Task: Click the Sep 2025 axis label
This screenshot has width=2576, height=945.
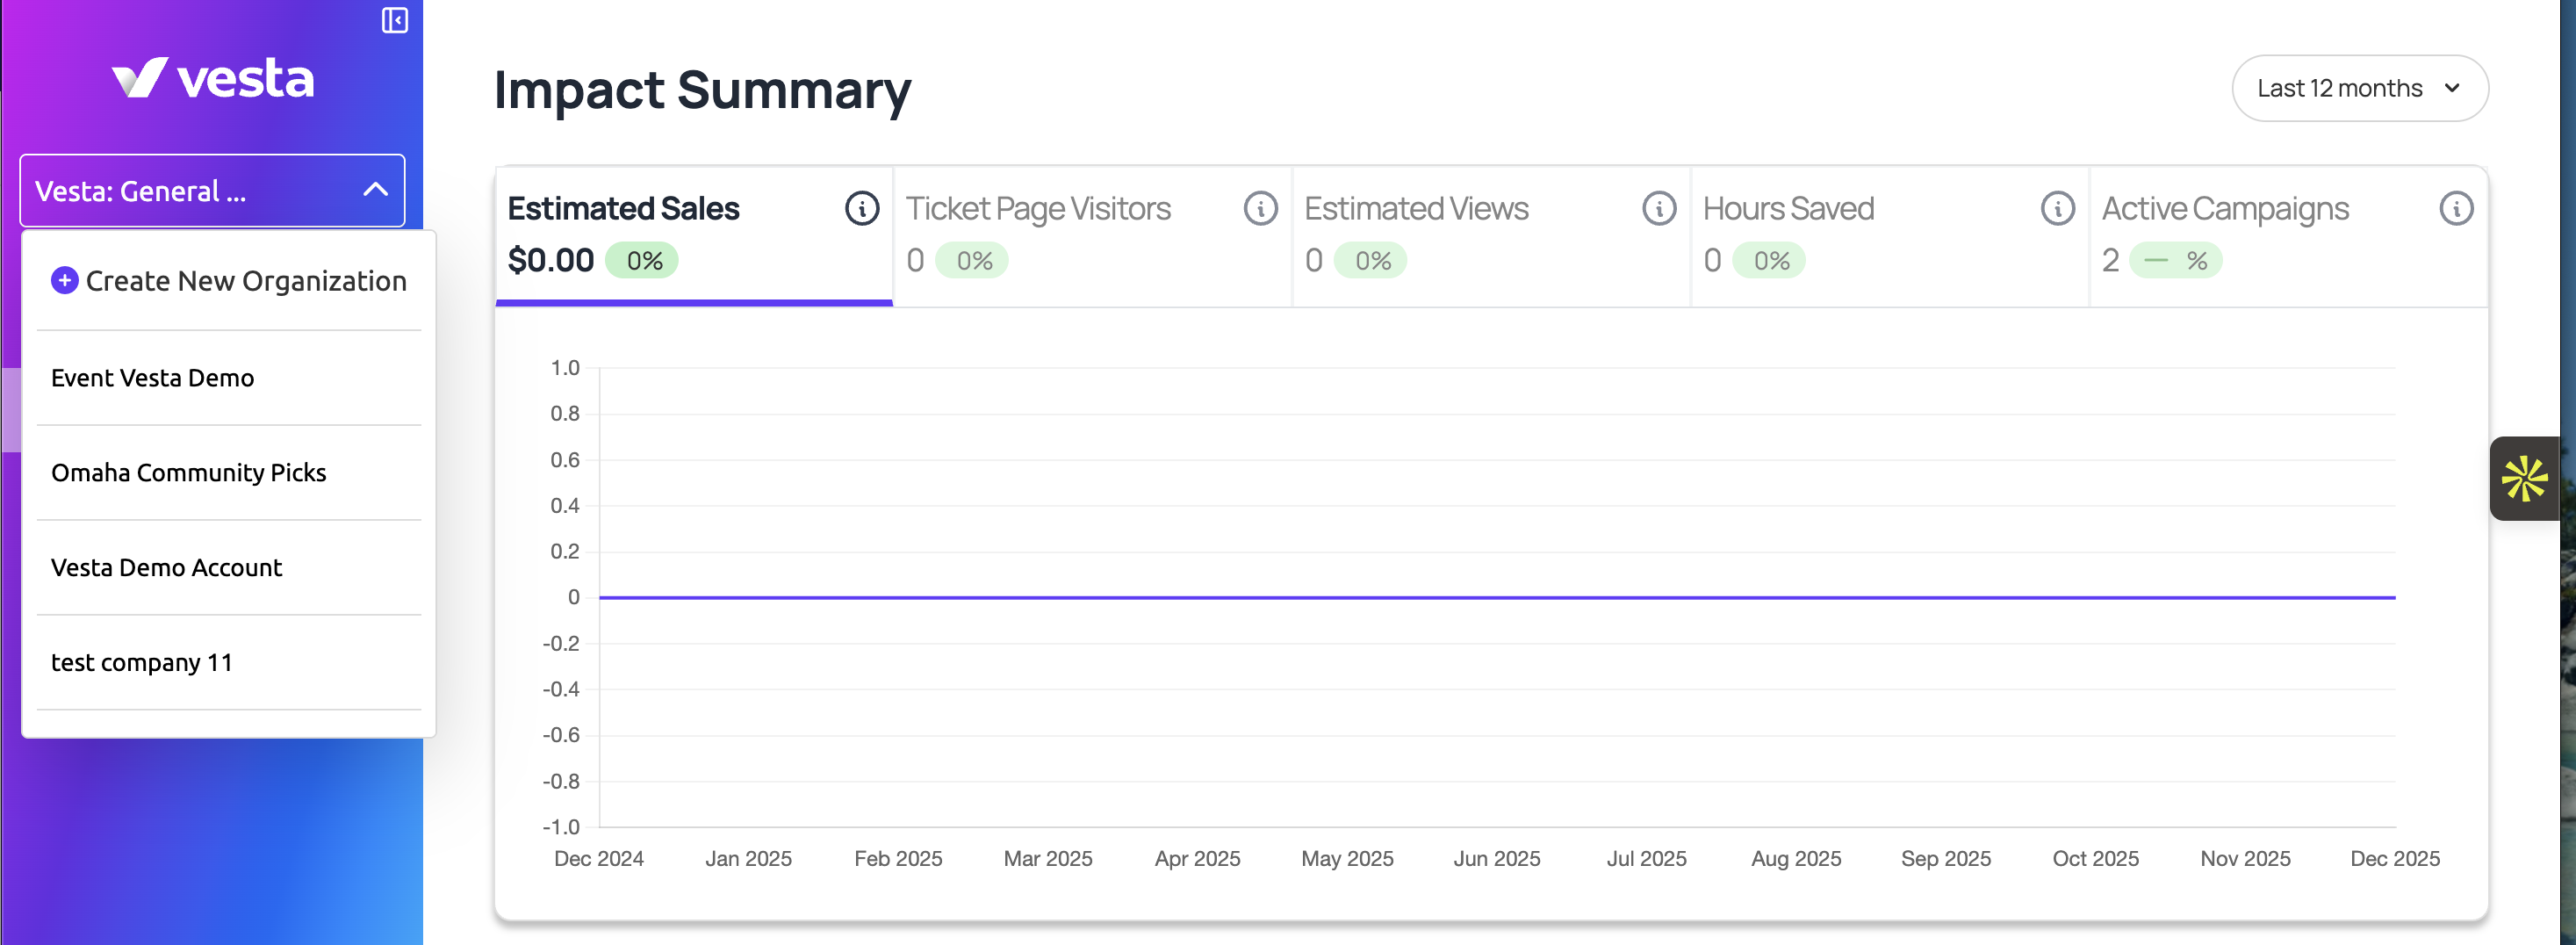Action: click(x=1946, y=858)
